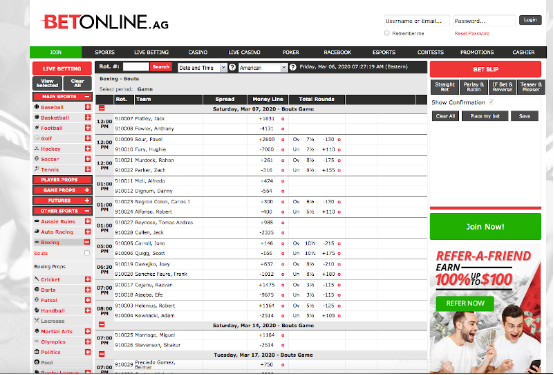This screenshot has height=375, width=554.
Task: Open the Date and Time sort dropdown
Action: click(x=202, y=68)
